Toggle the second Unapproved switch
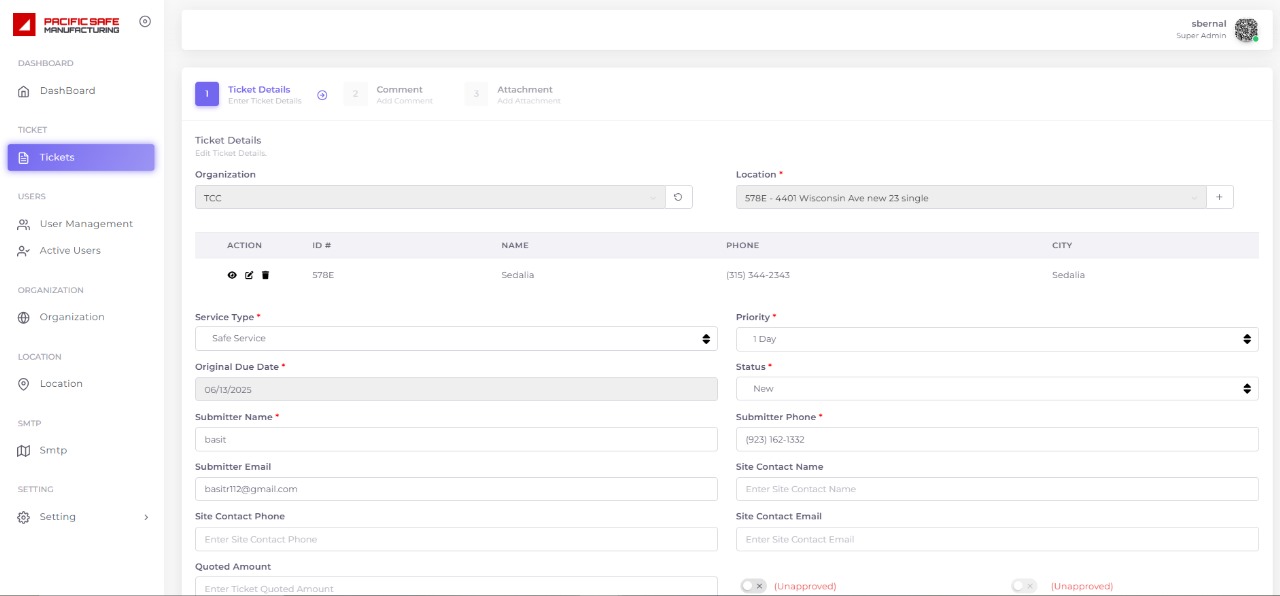 (1024, 586)
